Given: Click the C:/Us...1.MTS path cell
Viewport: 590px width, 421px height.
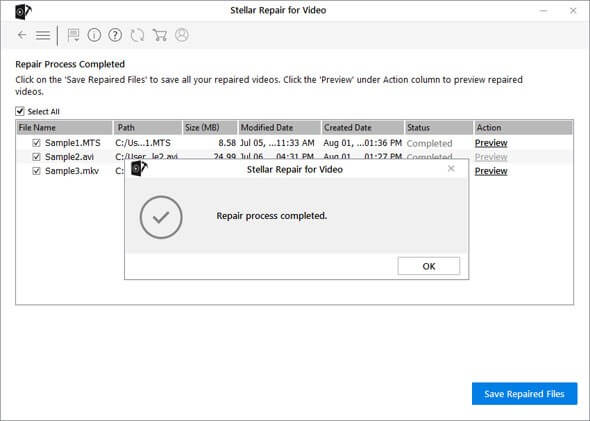Looking at the screenshot, I should 143,143.
